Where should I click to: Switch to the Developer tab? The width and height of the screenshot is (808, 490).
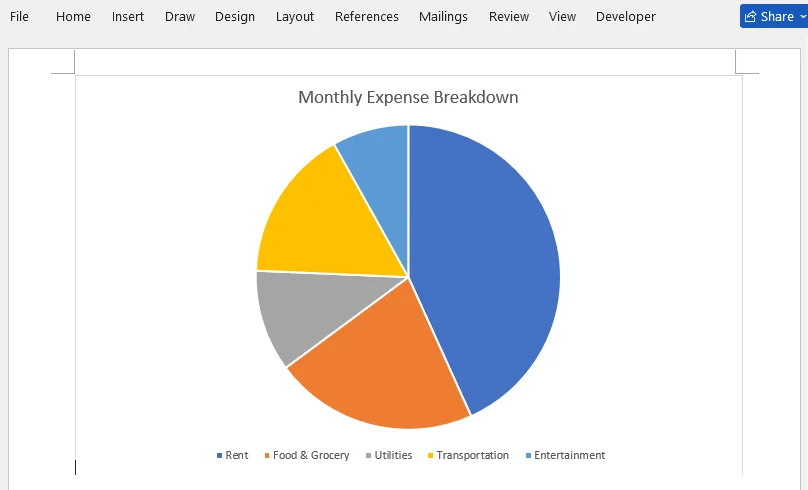(x=626, y=16)
